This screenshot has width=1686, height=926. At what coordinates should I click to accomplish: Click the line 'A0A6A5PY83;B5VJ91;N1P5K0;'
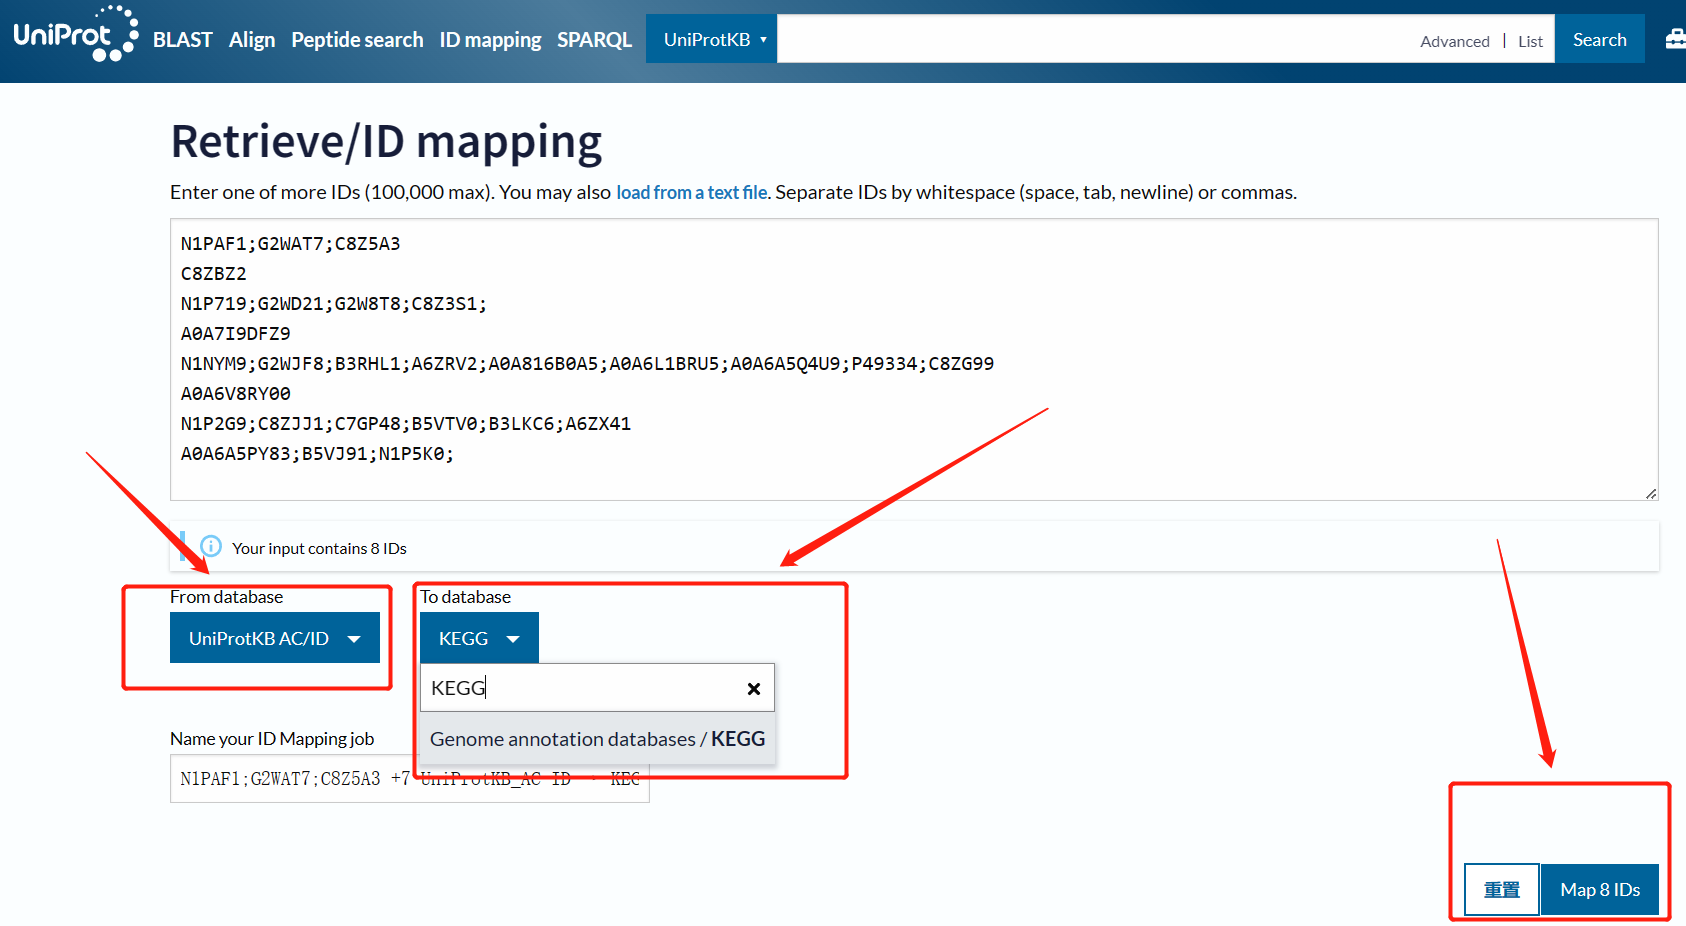(317, 454)
